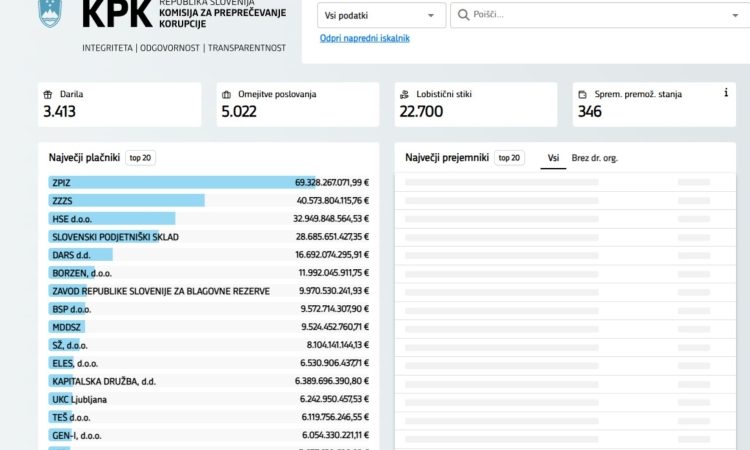Viewport: 750px width, 450px height.
Task: Click the amount 40.573.804.115,76 €
Action: 333,201
